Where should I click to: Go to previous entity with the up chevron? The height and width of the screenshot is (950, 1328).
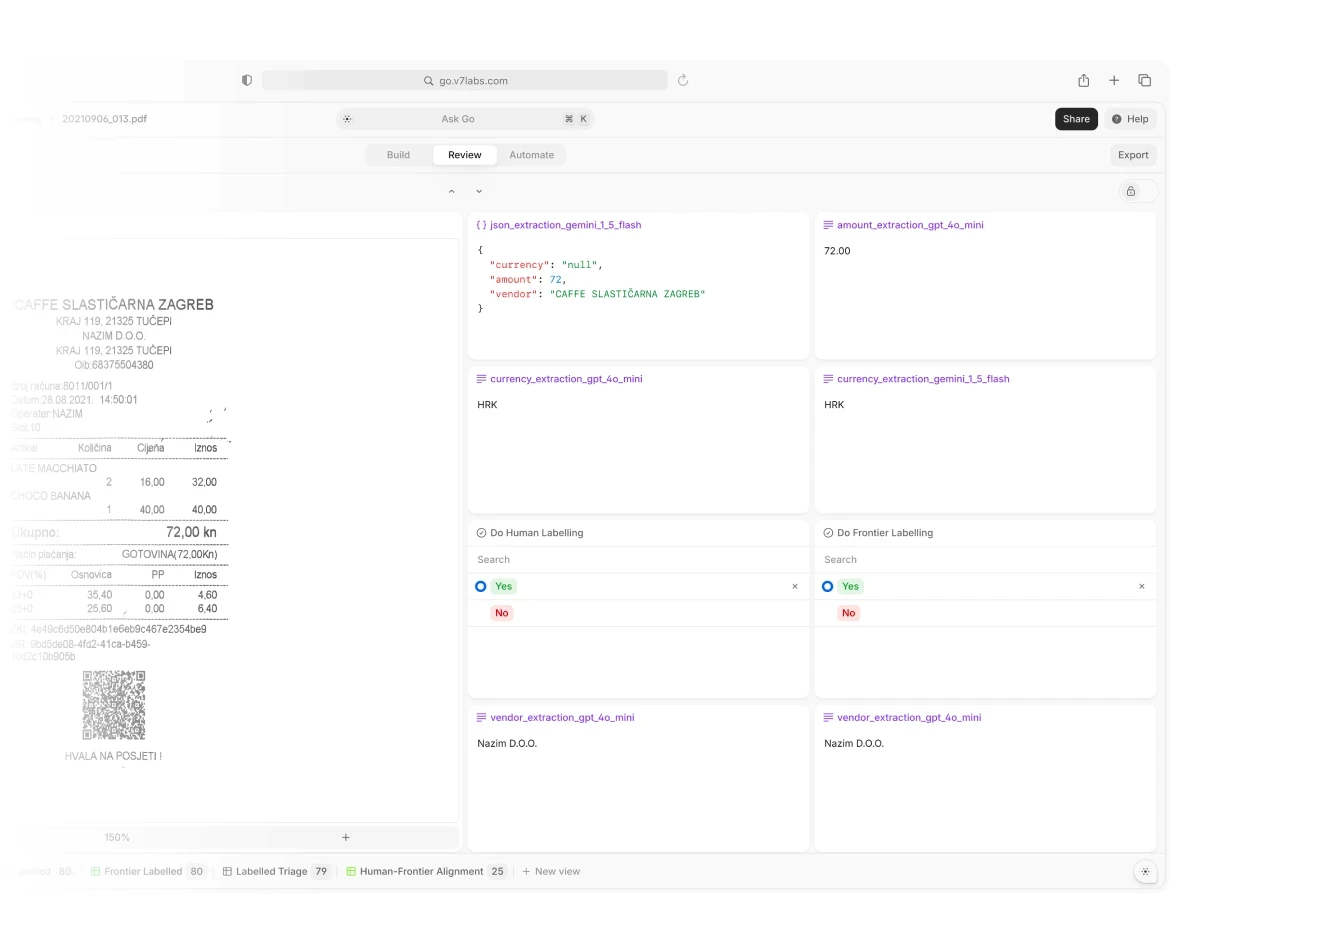[451, 191]
